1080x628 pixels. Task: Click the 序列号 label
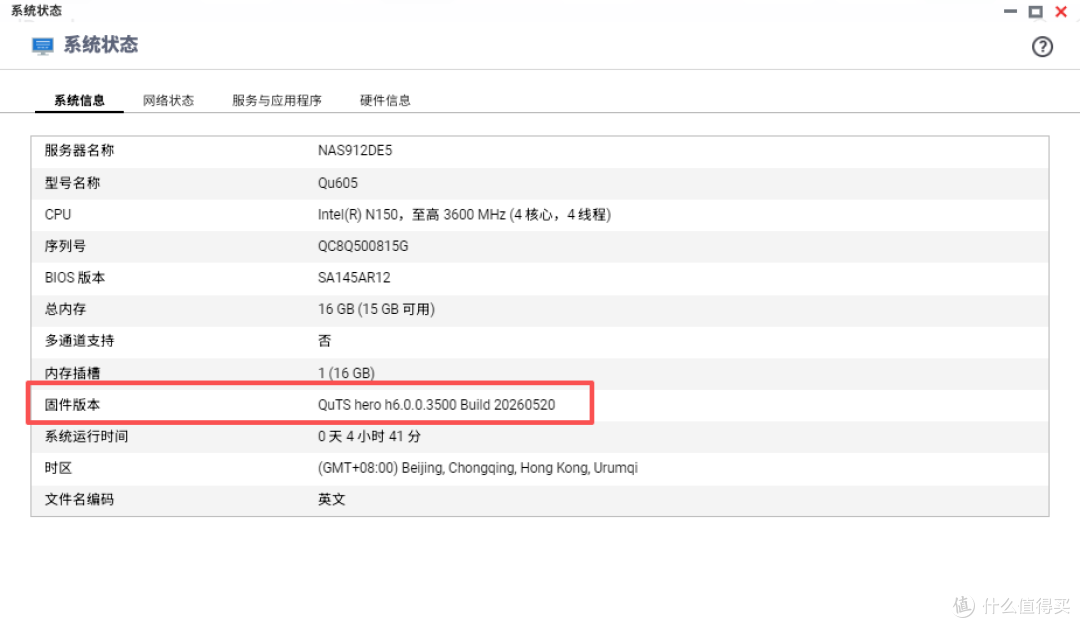tap(65, 247)
